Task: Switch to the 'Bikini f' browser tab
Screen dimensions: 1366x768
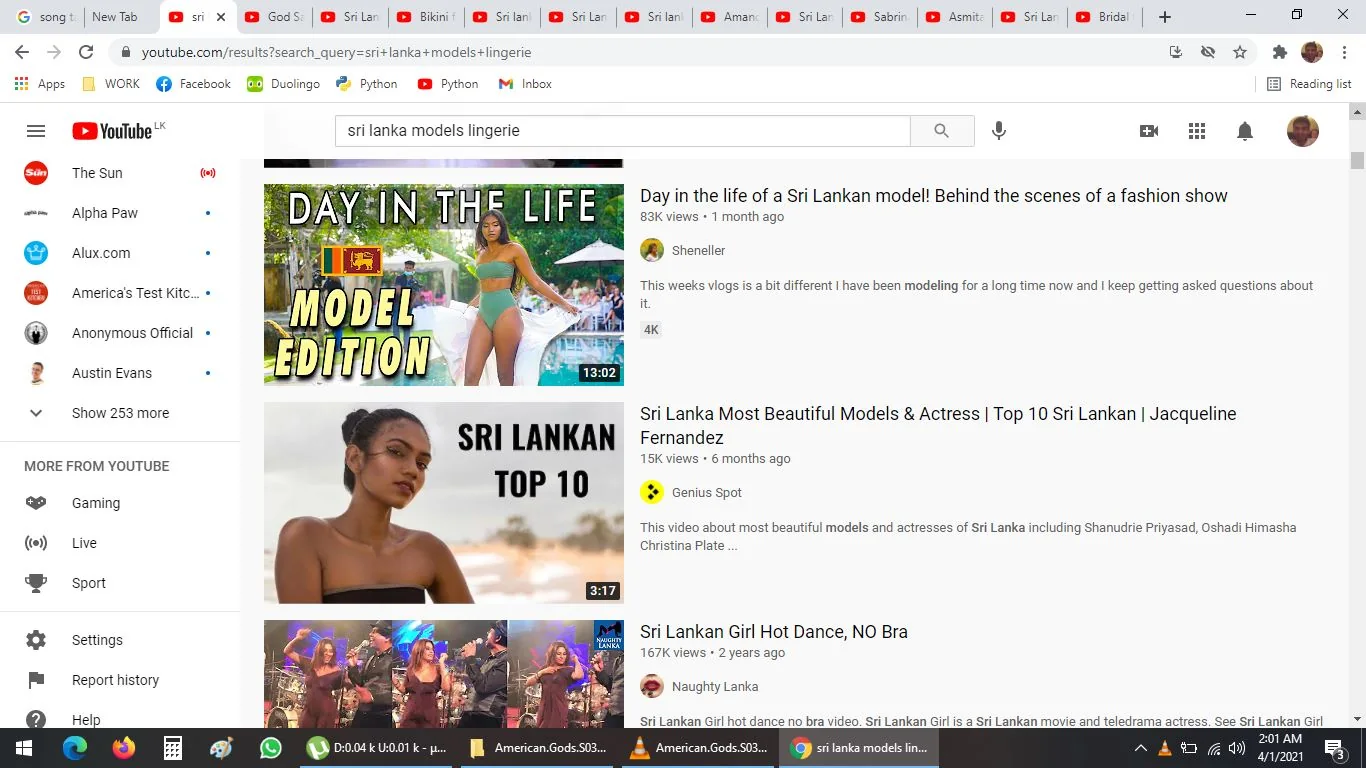Action: tap(426, 17)
